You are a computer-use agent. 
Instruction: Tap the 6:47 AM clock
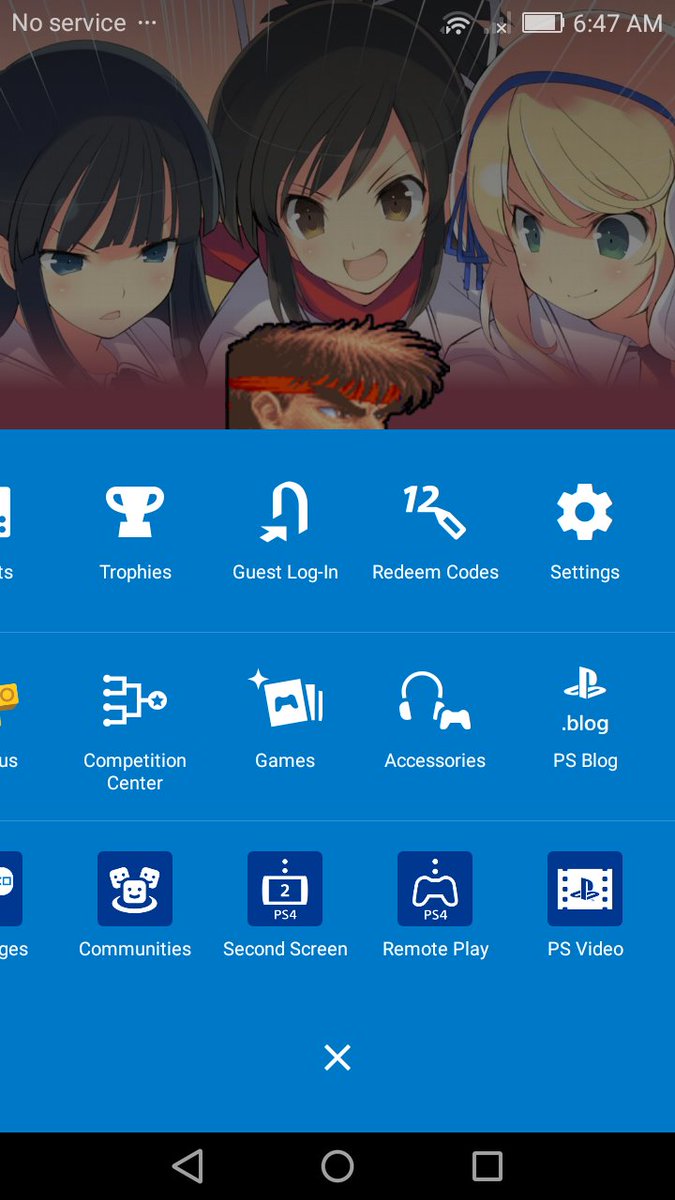(x=618, y=23)
